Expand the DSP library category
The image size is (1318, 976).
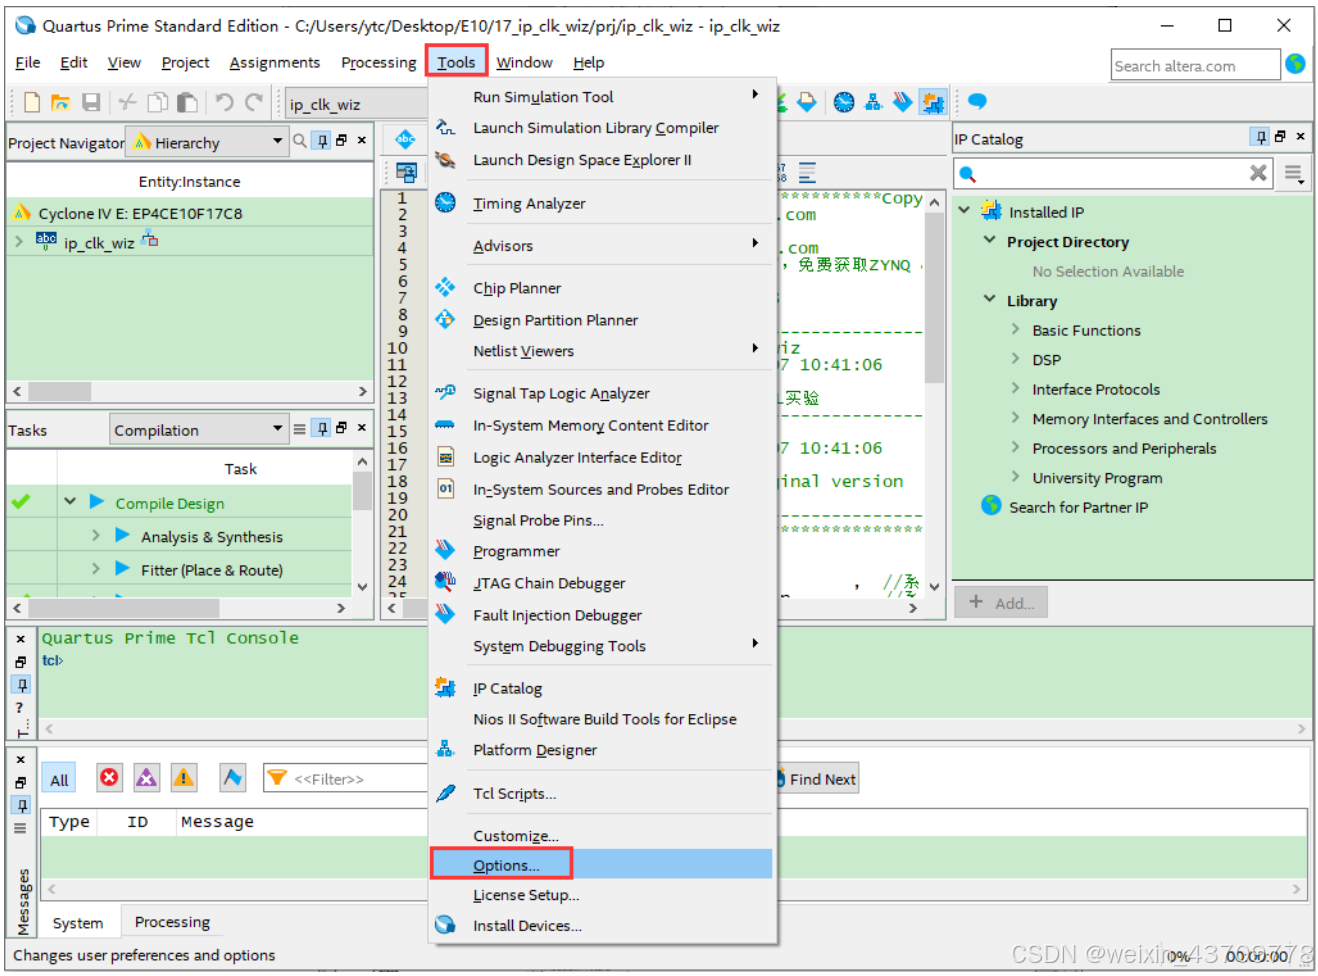coord(1015,358)
